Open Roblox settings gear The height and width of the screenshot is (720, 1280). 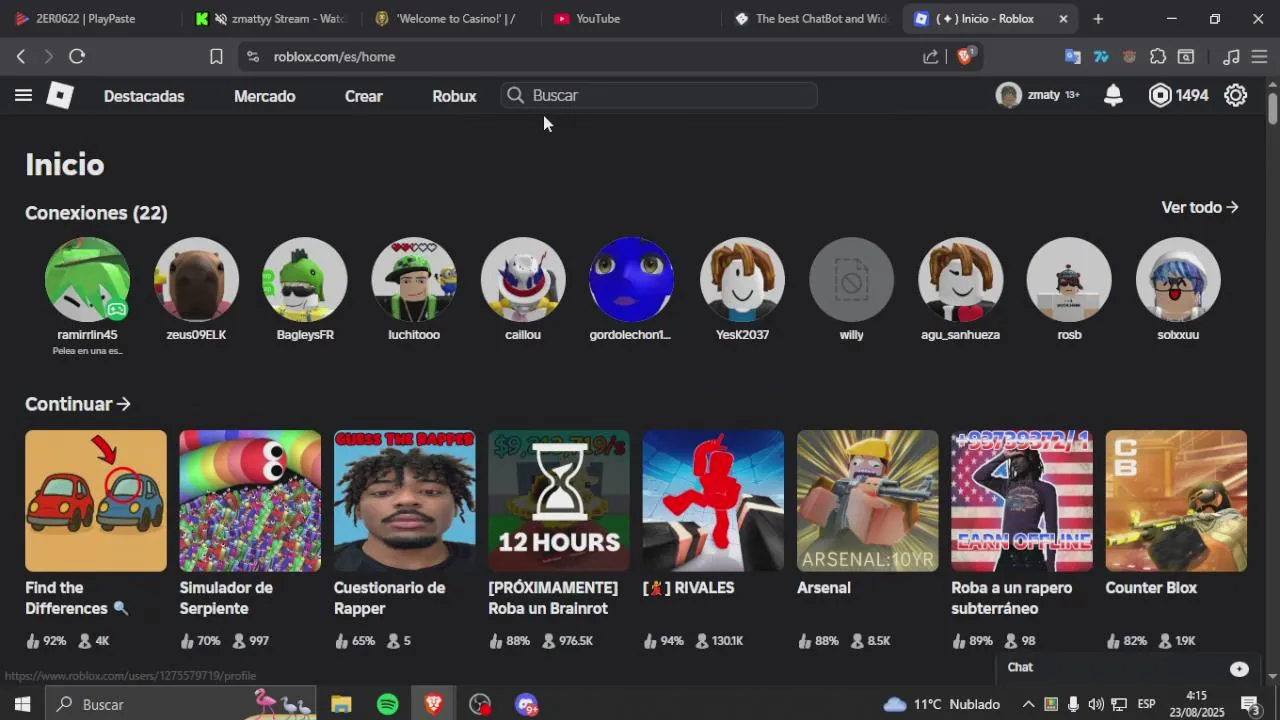(1236, 95)
